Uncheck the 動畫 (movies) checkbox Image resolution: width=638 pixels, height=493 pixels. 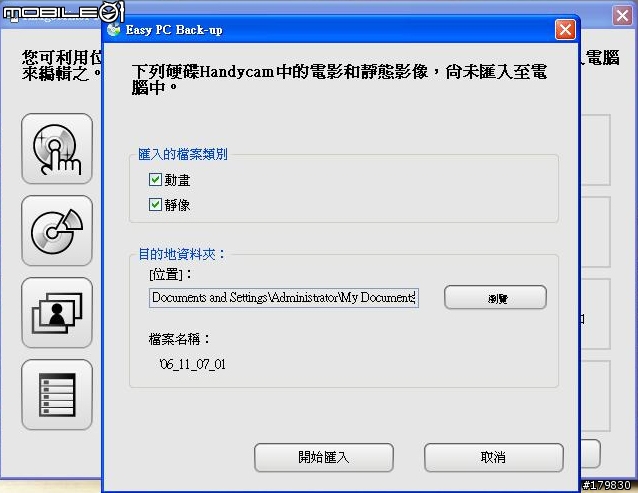pos(155,179)
